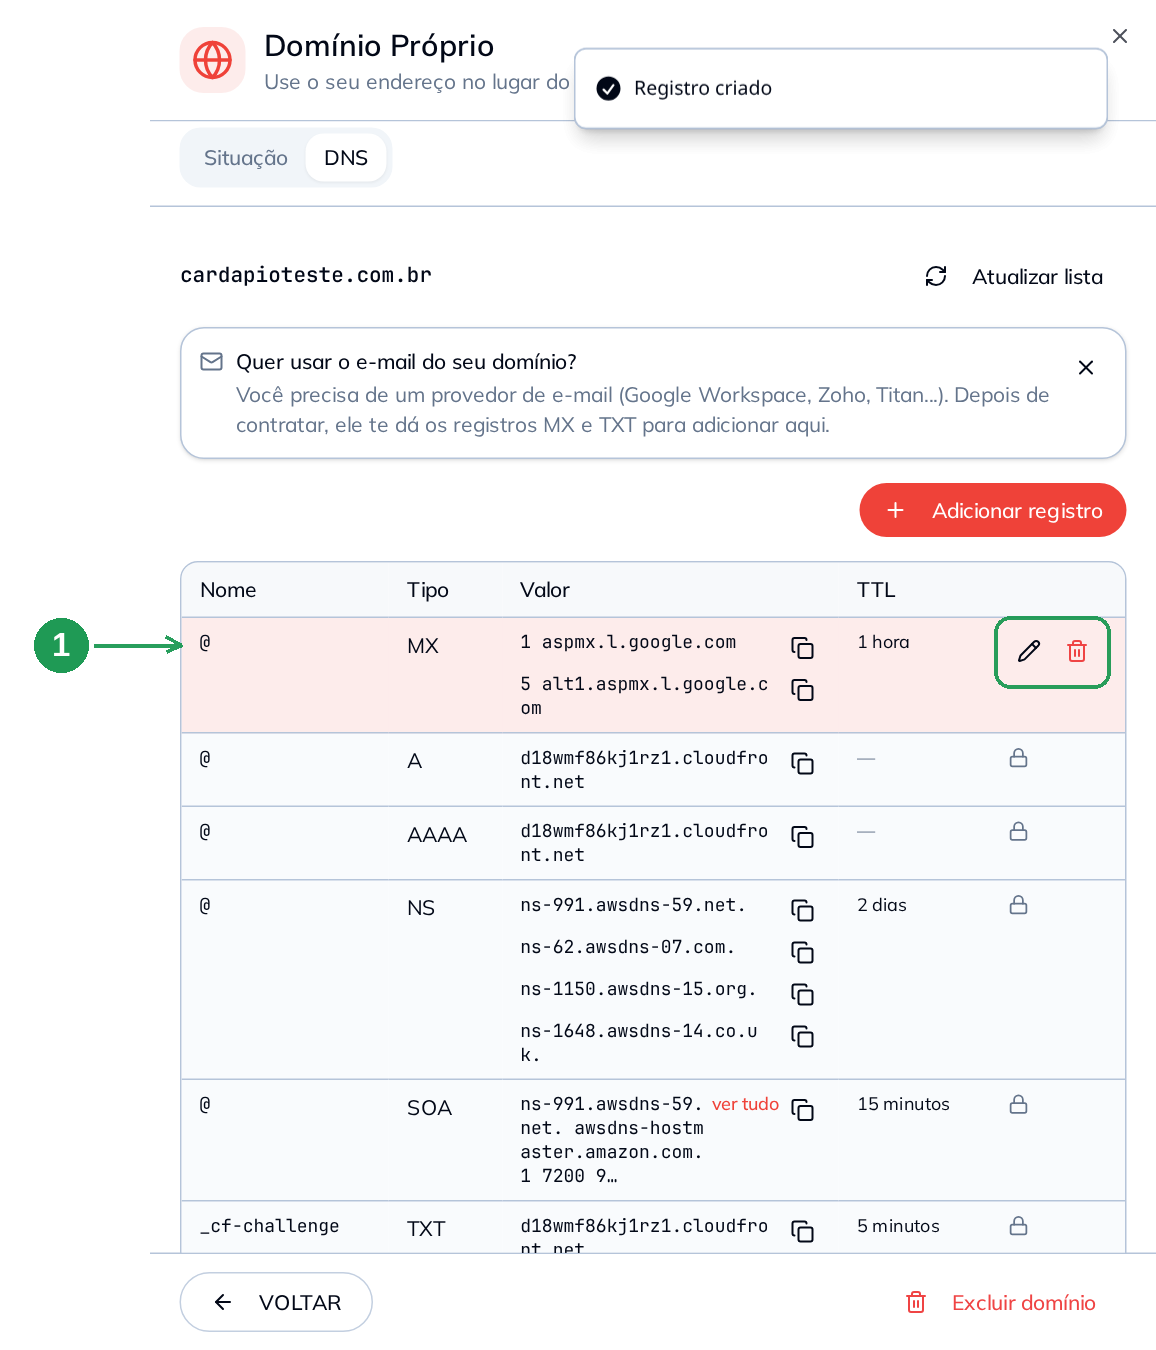Click the Nome column header
Screen dimensions: 1156x1350
[x=228, y=590]
